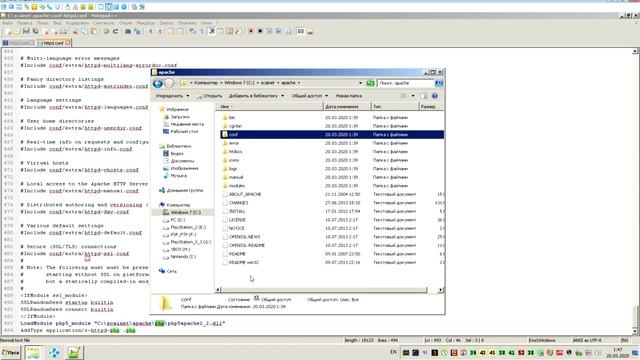640x360 pixels.
Task: Switch to the httpd.conf tab
Action: click(53, 42)
